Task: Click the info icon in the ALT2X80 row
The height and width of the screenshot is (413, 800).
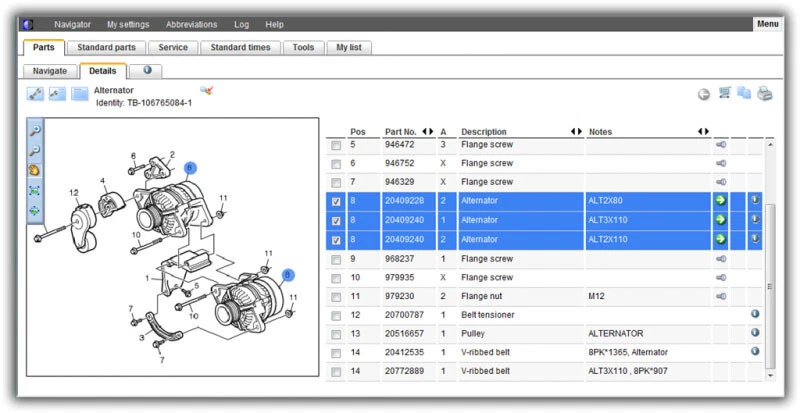Action: (756, 200)
